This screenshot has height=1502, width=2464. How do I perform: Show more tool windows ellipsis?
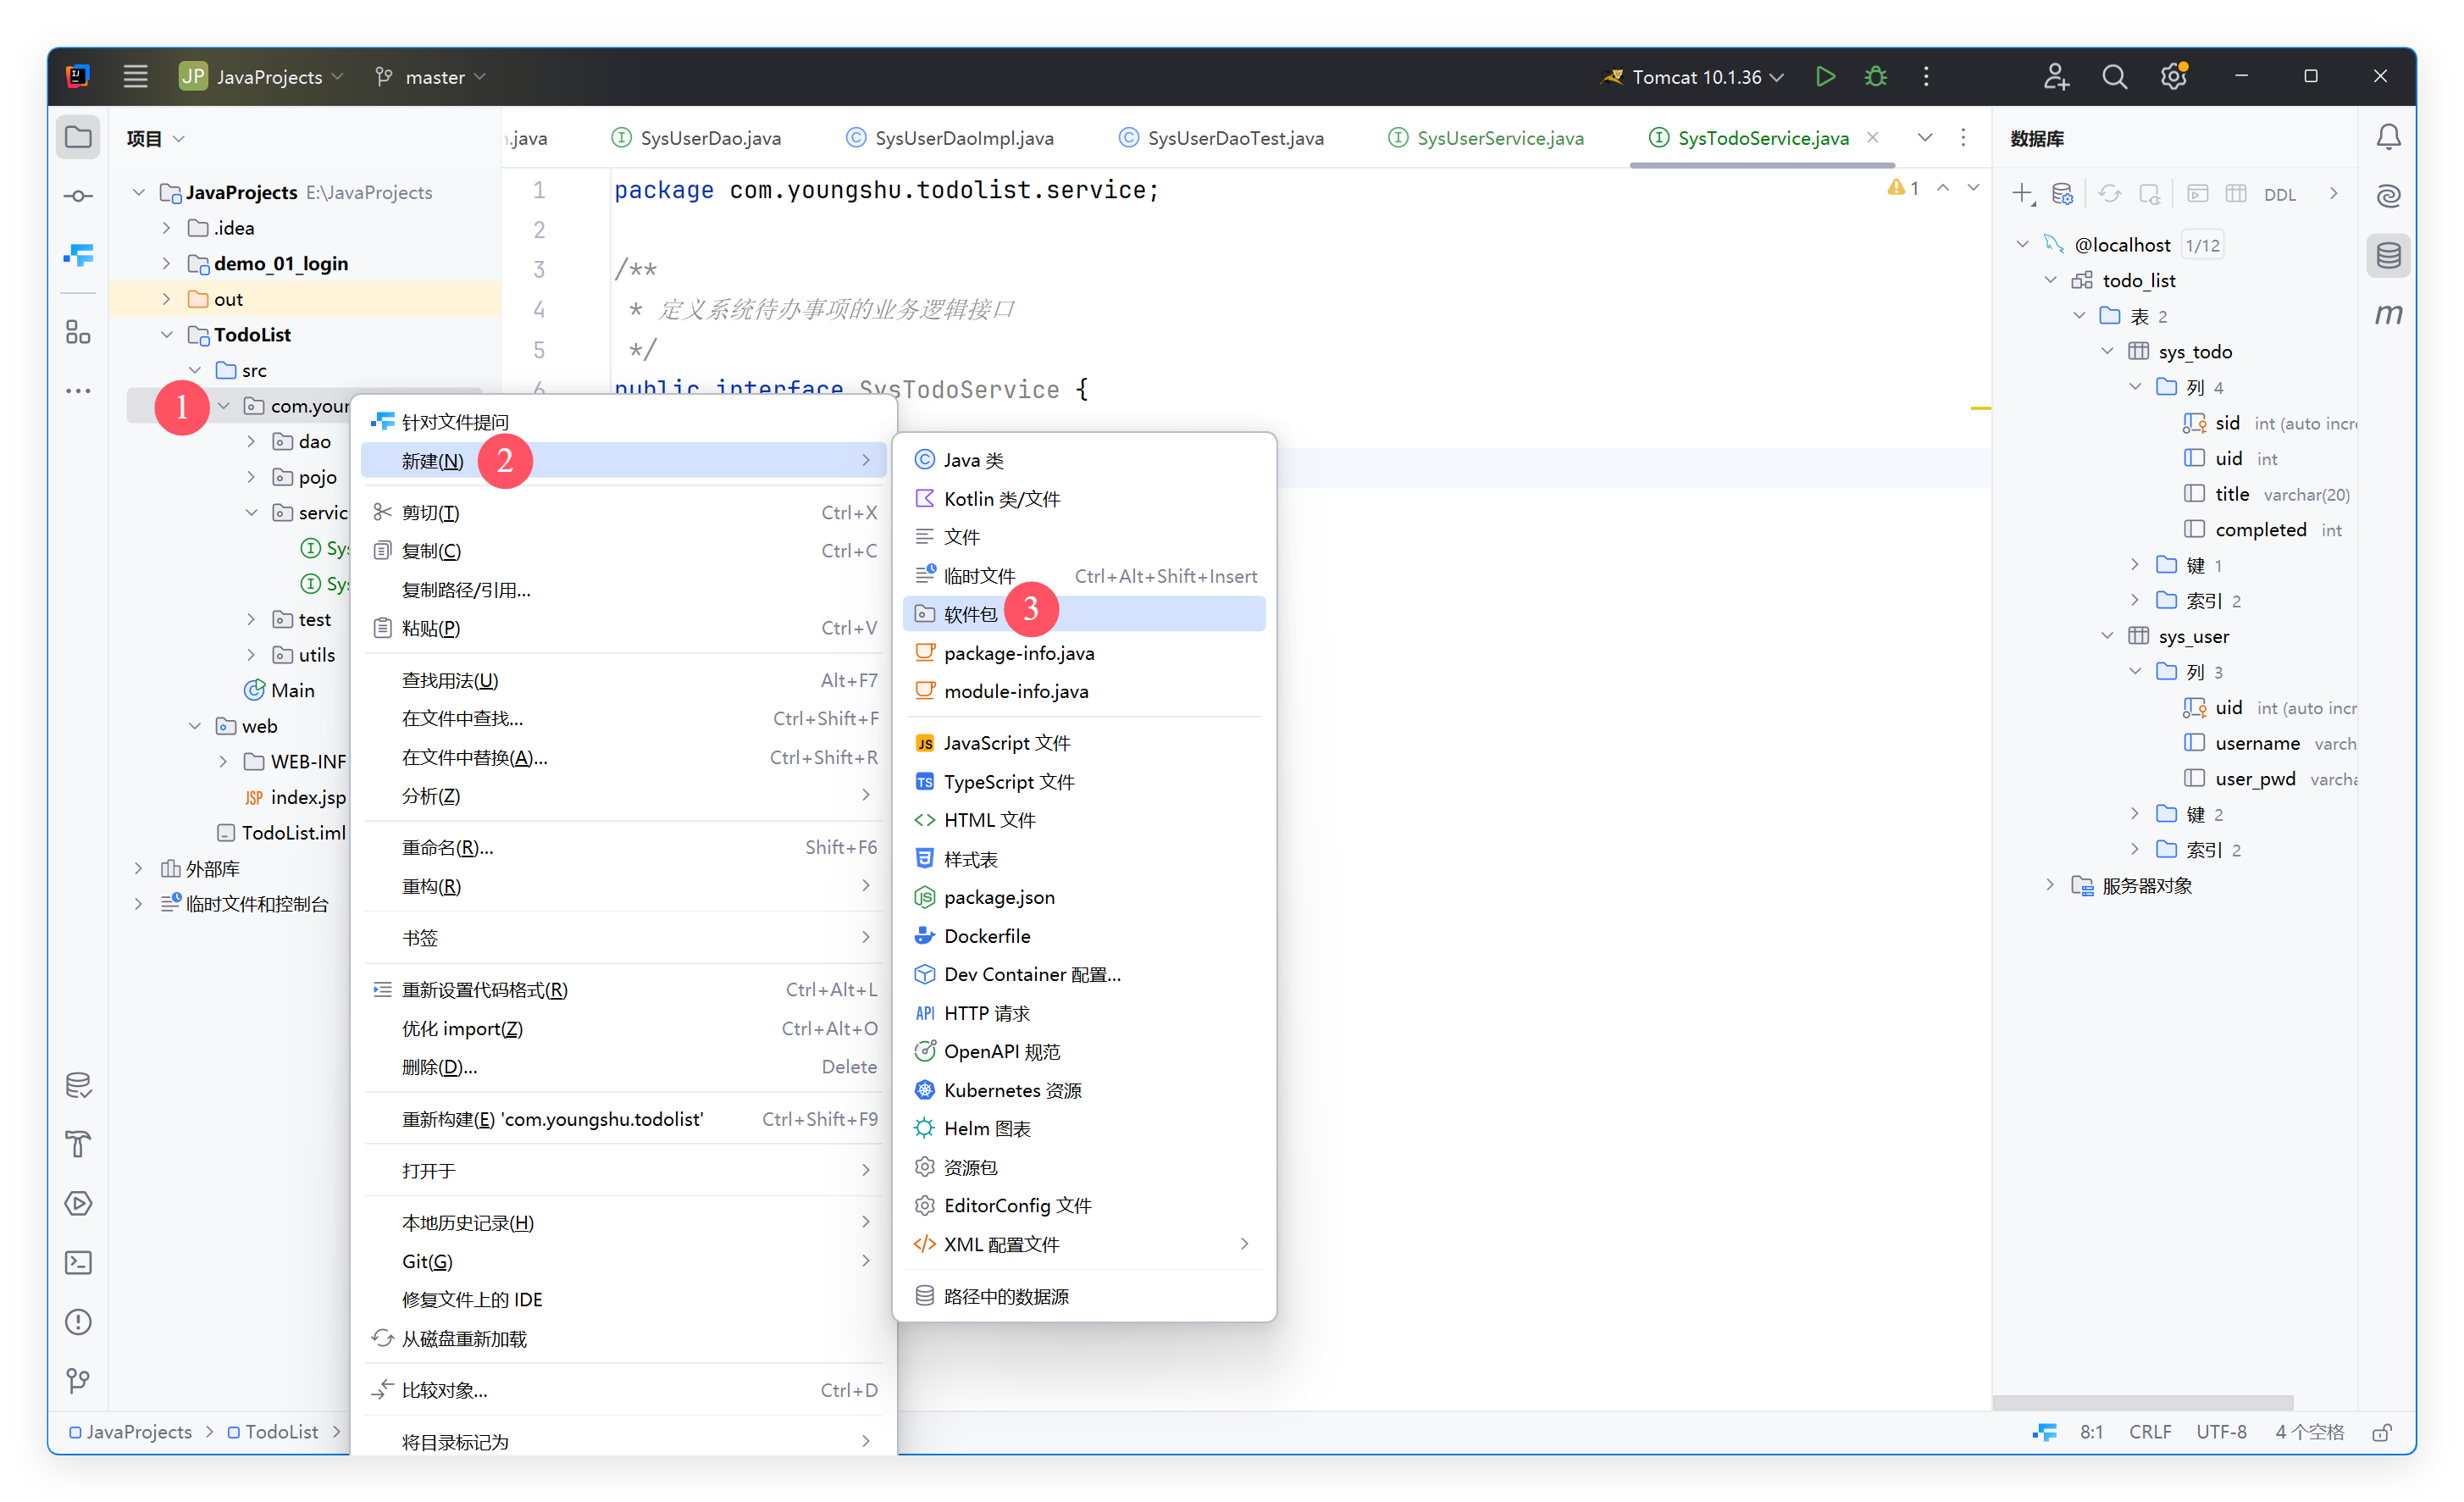tap(78, 391)
